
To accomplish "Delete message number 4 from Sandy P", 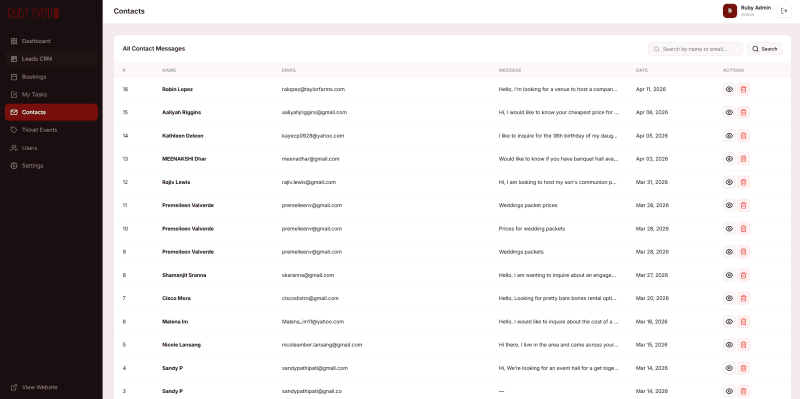I will click(743, 368).
